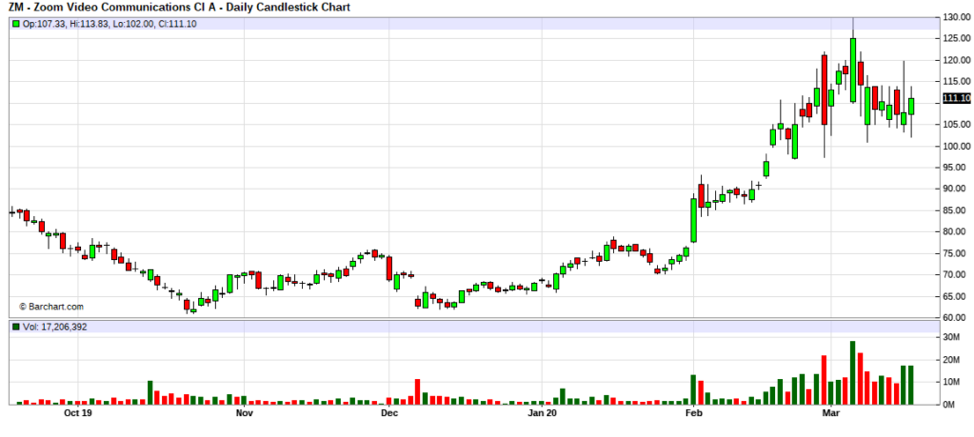Click the red volume spike in early December
Image resolution: width=974 pixels, height=437 pixels.
[417, 392]
